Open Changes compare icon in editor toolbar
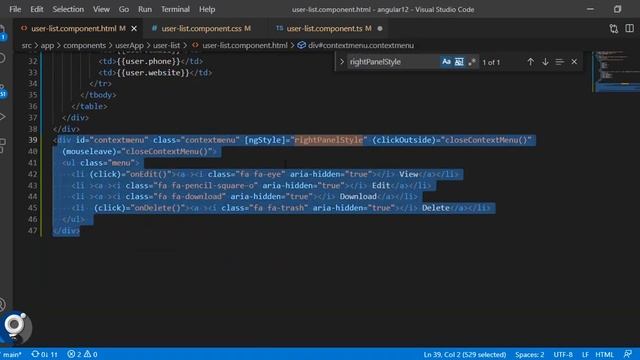This screenshot has height=360, width=640. tap(613, 29)
